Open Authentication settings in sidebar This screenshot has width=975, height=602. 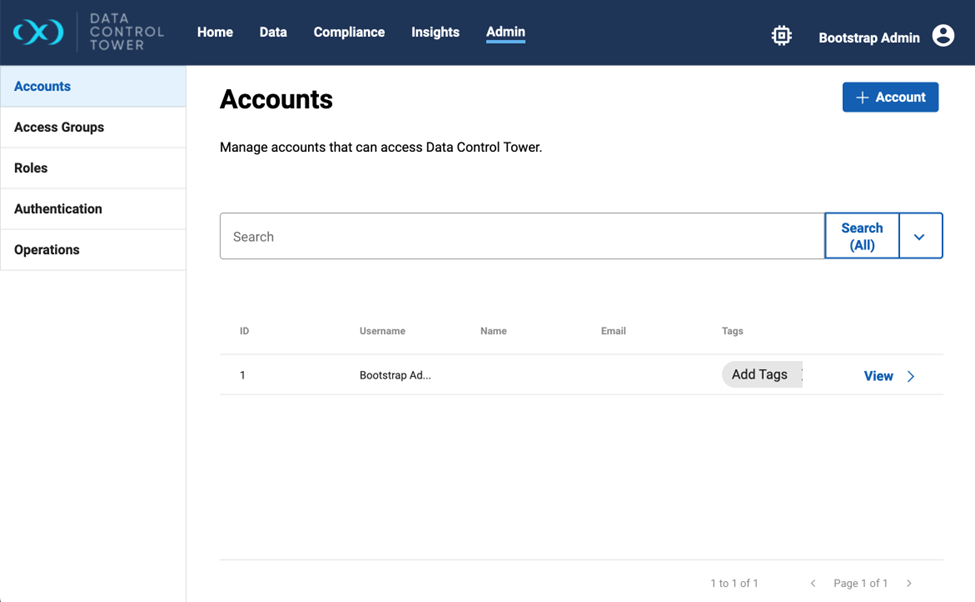[58, 209]
